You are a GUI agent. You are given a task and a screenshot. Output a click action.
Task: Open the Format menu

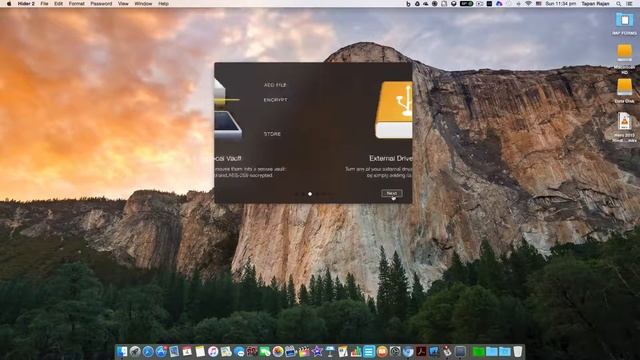pos(76,3)
